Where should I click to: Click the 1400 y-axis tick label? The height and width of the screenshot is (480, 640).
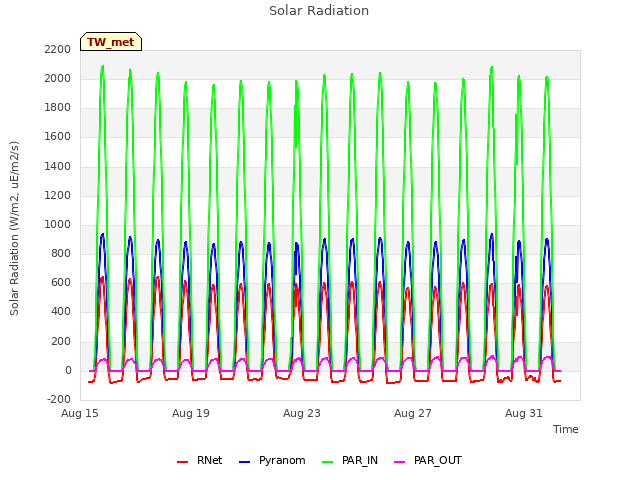coord(58,167)
